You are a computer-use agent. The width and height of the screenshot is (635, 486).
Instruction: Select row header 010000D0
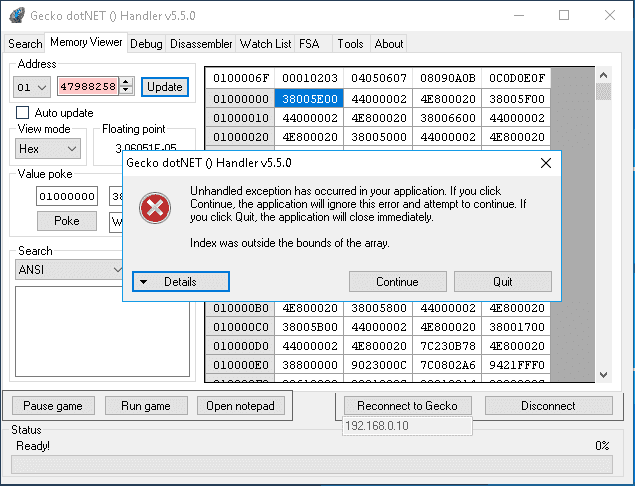(x=241, y=345)
